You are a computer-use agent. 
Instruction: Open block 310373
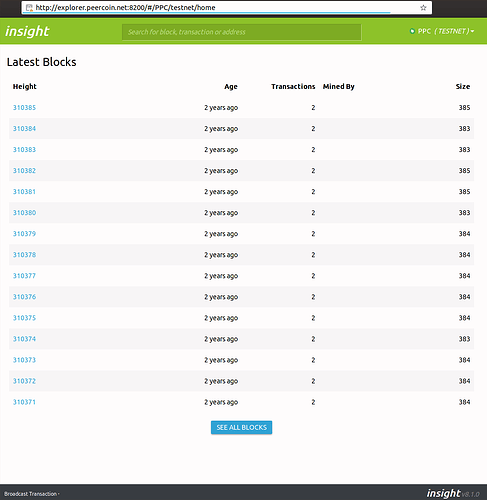click(x=24, y=360)
